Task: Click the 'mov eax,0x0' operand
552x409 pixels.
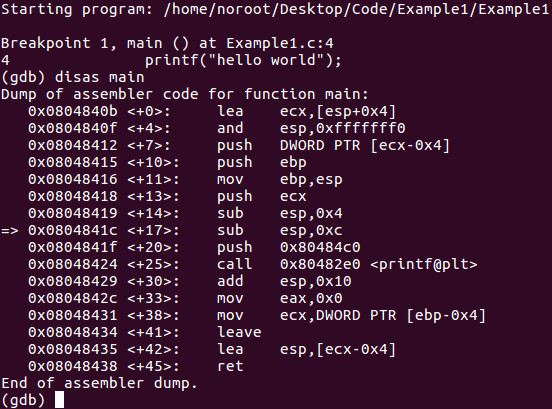Action: pos(311,298)
